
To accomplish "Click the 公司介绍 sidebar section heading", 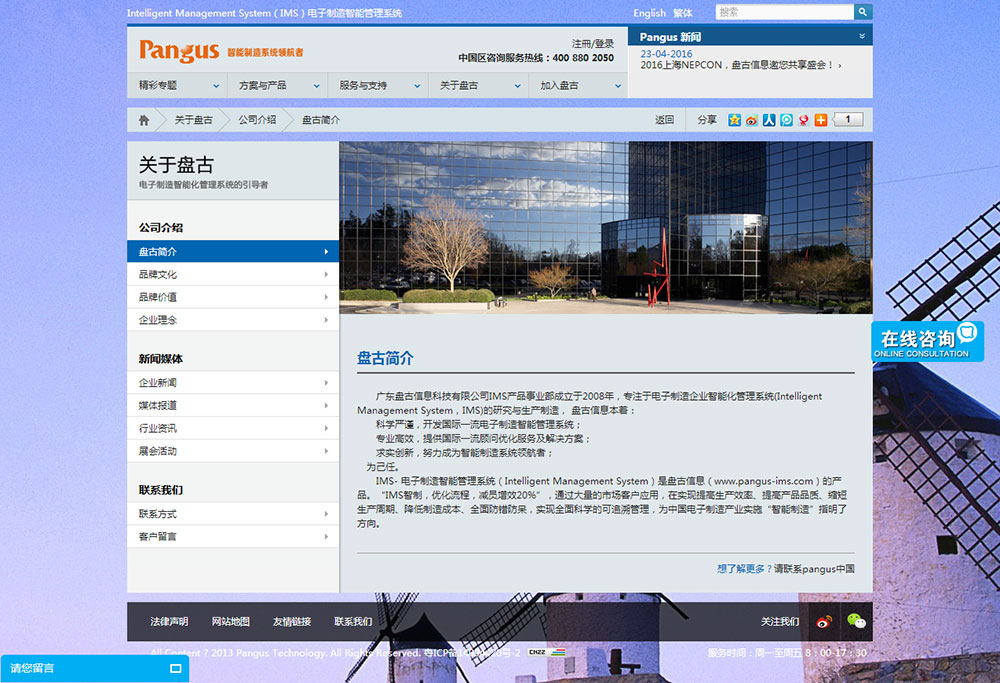I will click(x=161, y=228).
